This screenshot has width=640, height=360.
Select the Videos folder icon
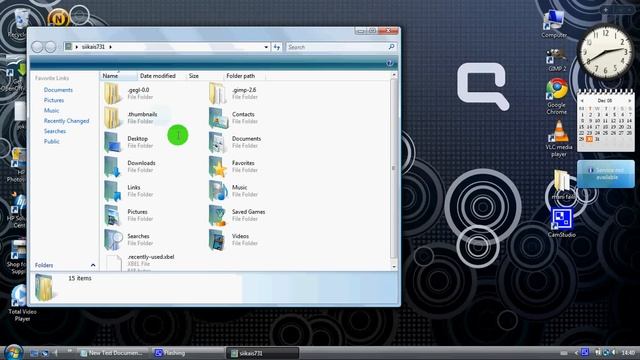pos(217,240)
